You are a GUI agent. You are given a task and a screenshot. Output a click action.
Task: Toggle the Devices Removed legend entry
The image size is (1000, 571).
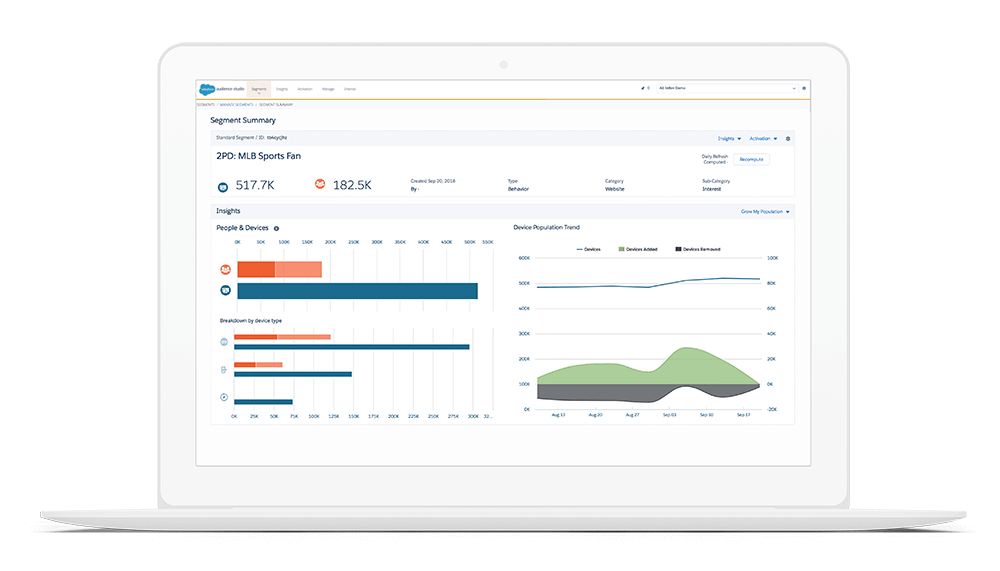tap(698, 248)
